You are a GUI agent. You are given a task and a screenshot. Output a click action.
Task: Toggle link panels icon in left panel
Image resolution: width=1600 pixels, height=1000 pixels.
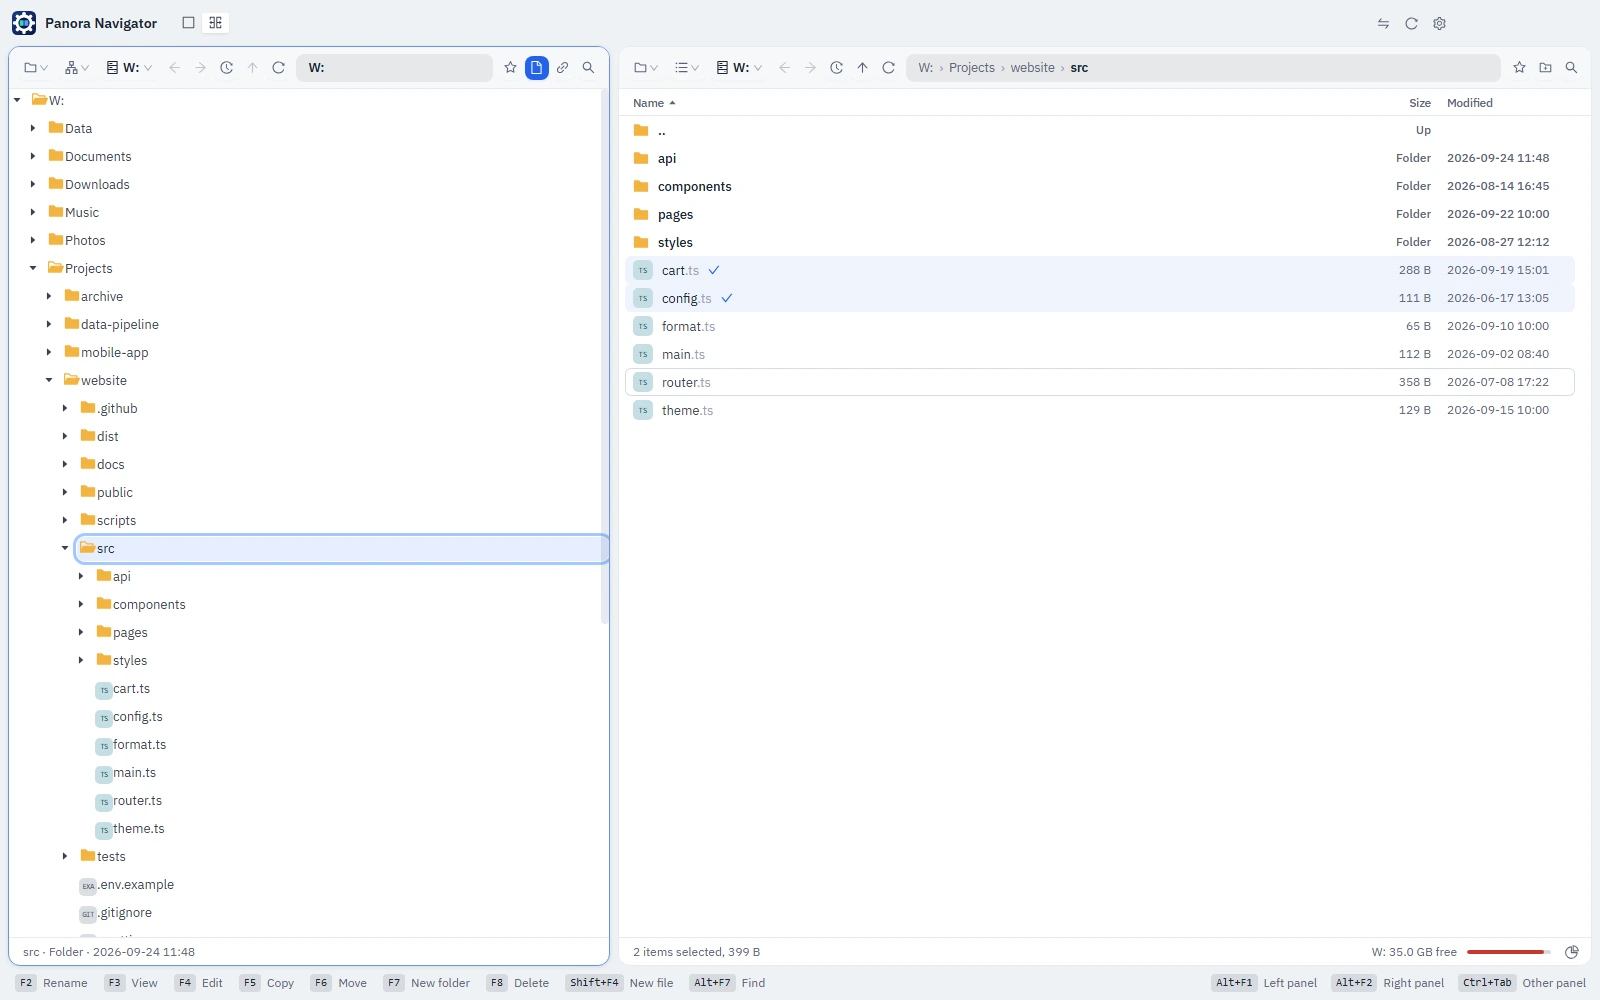tap(563, 68)
